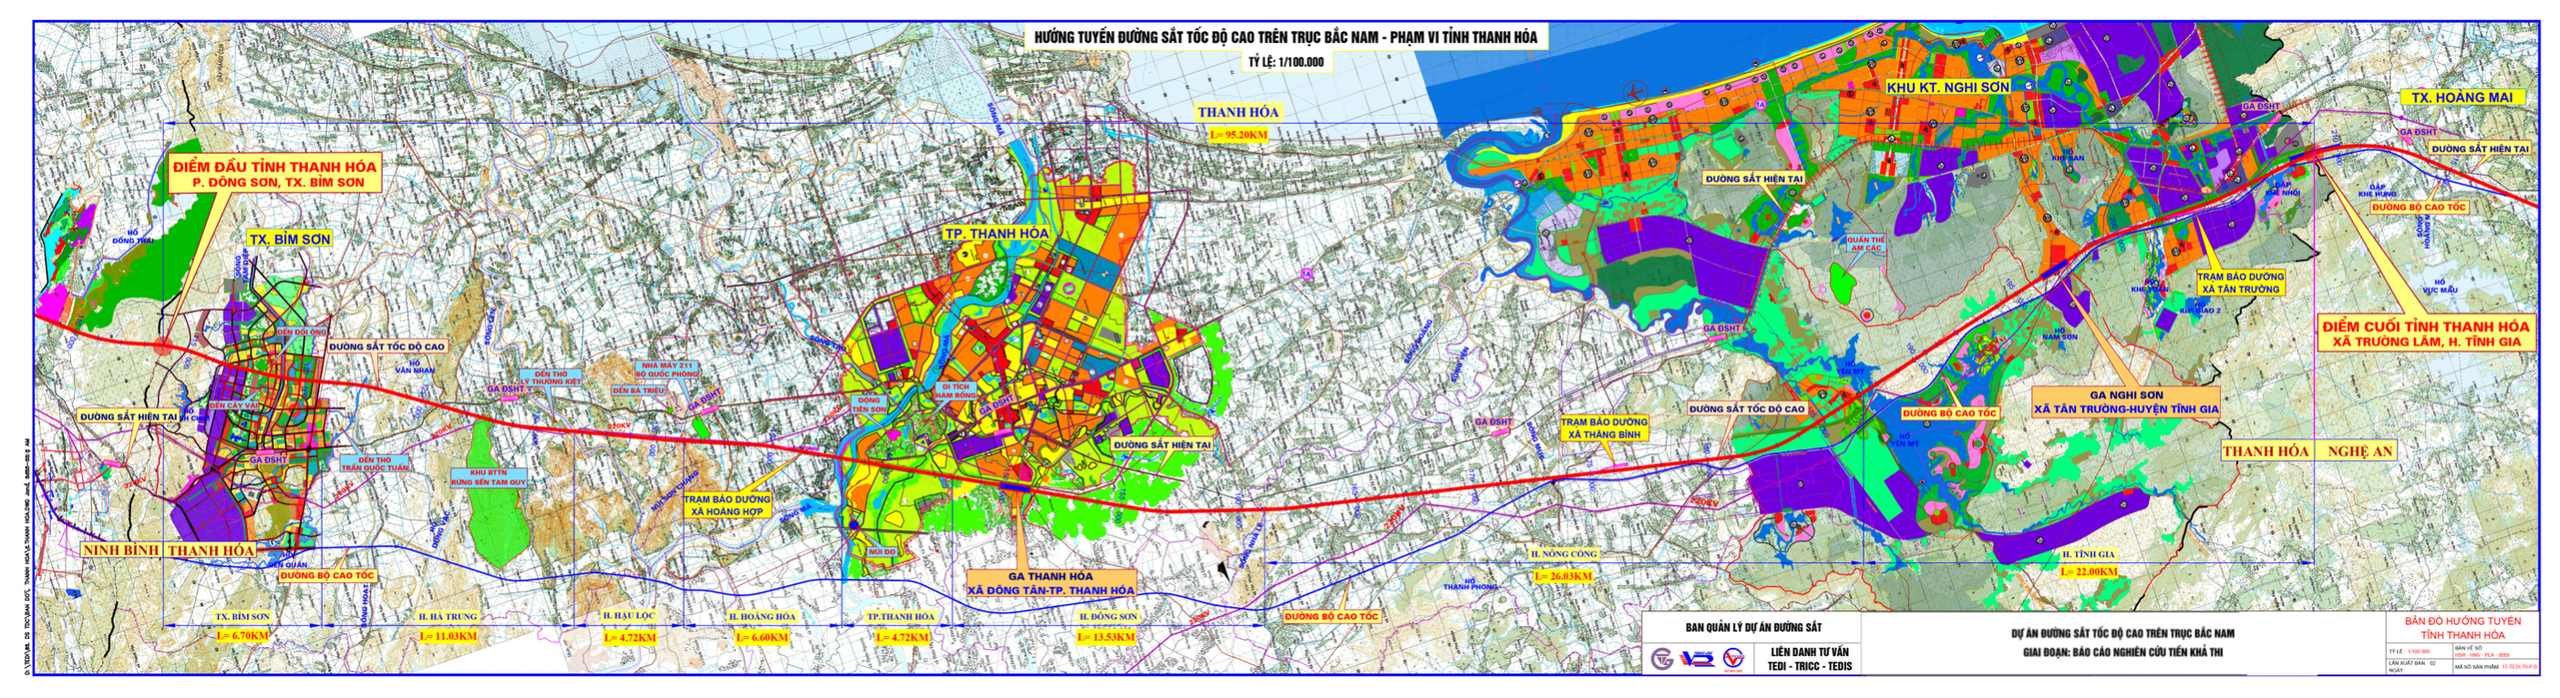
Task: Select the ĐIỂM CUỐI TỈNH THANH HÓA callout
Action: coord(2425,334)
